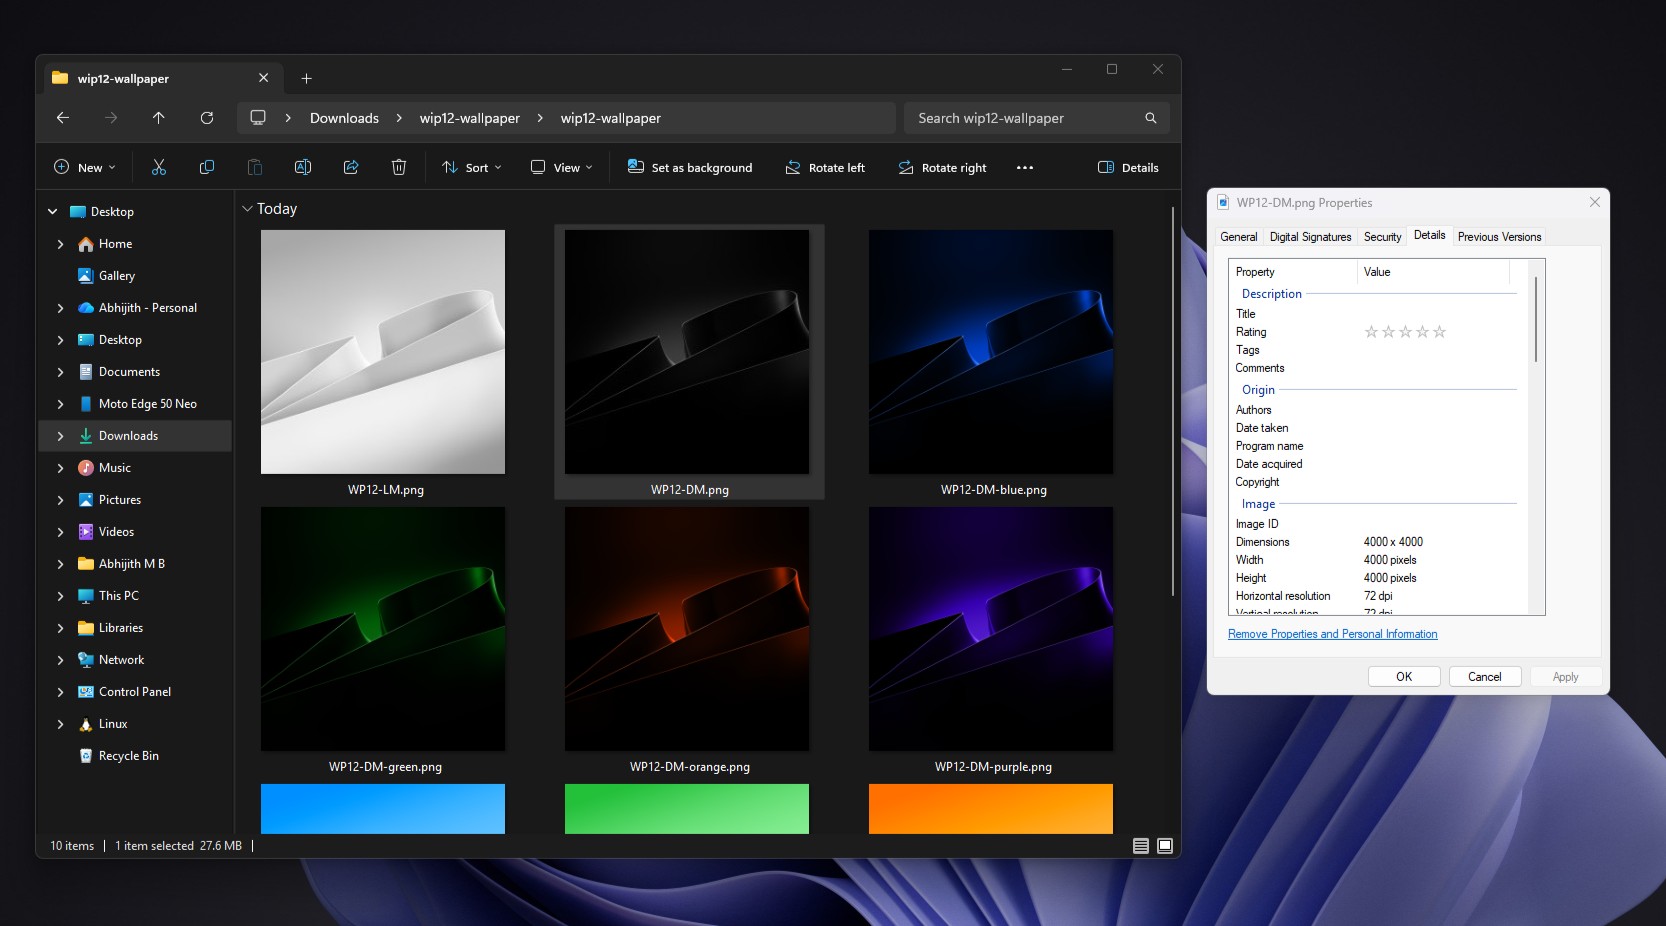Viewport: 1666px width, 926px height.
Task: Open the Previous Versions tab
Action: point(1499,237)
